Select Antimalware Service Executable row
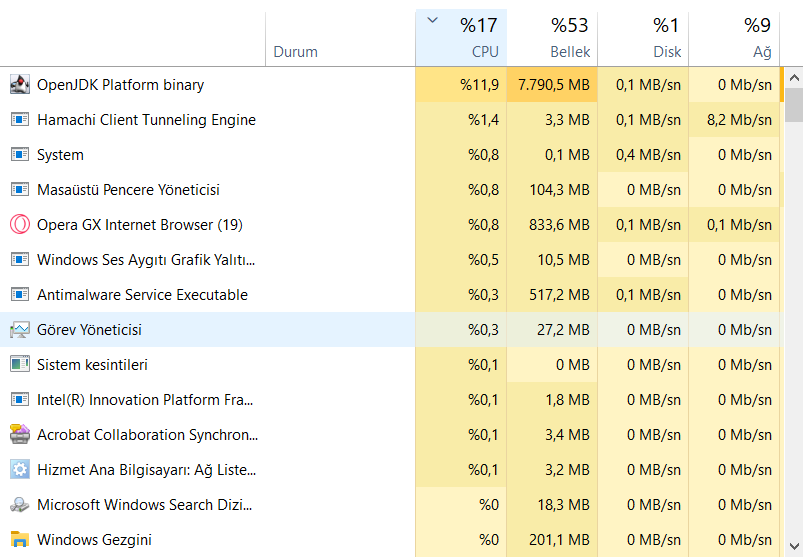 [x=142, y=295]
